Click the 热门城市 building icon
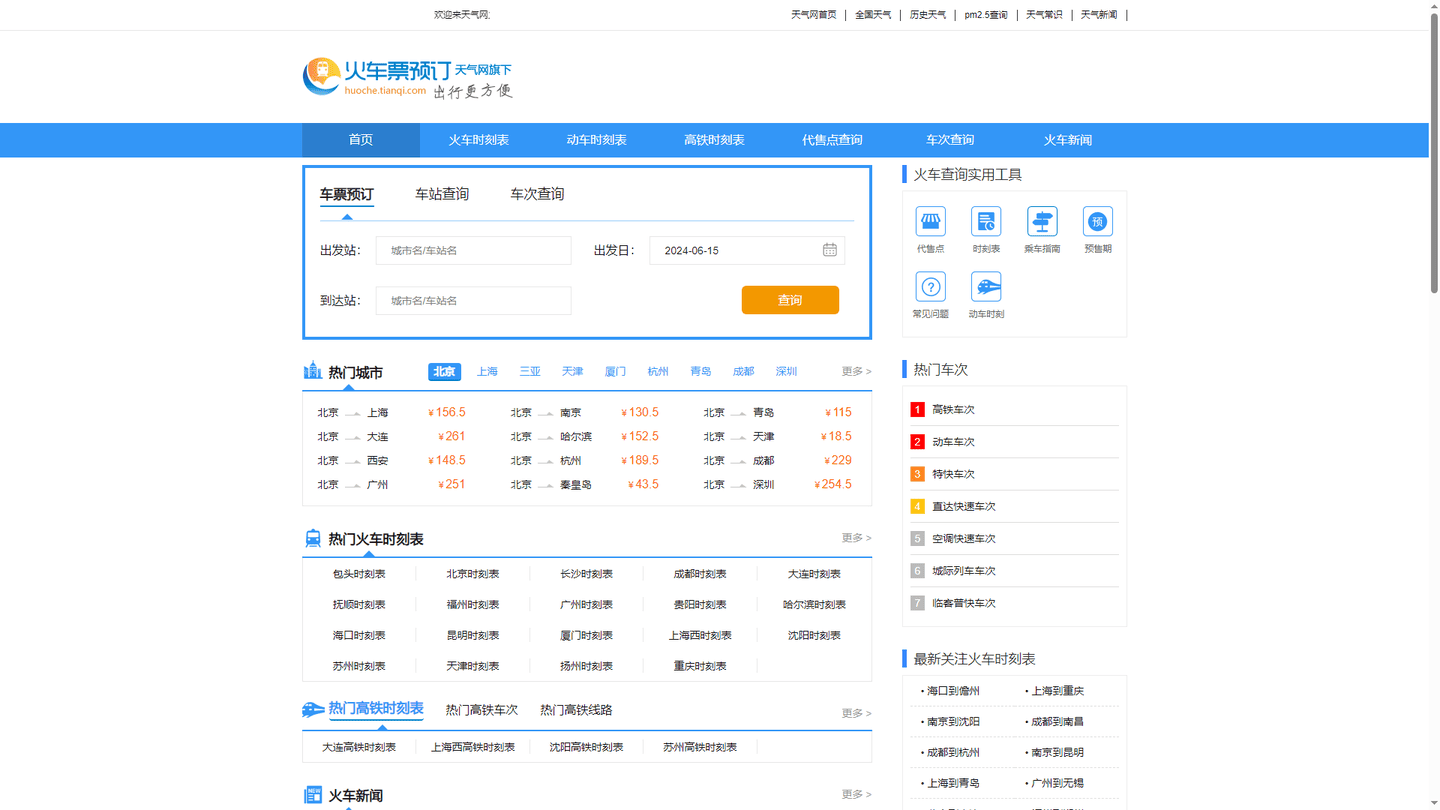This screenshot has height=810, width=1440. (313, 371)
